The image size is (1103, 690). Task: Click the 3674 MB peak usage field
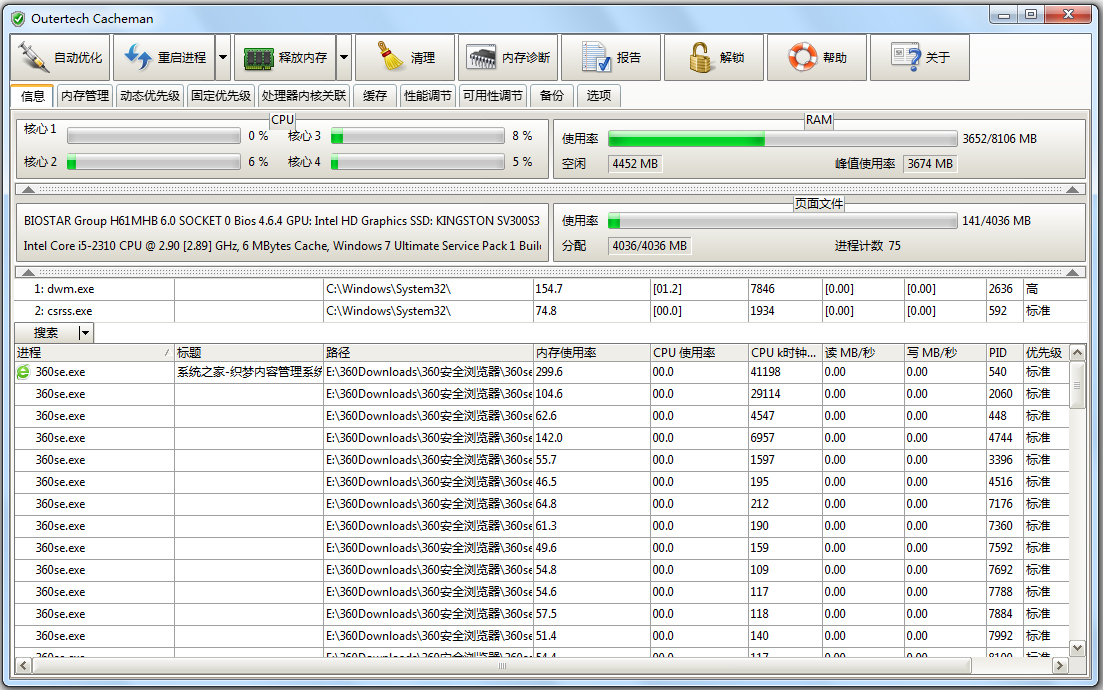(930, 164)
